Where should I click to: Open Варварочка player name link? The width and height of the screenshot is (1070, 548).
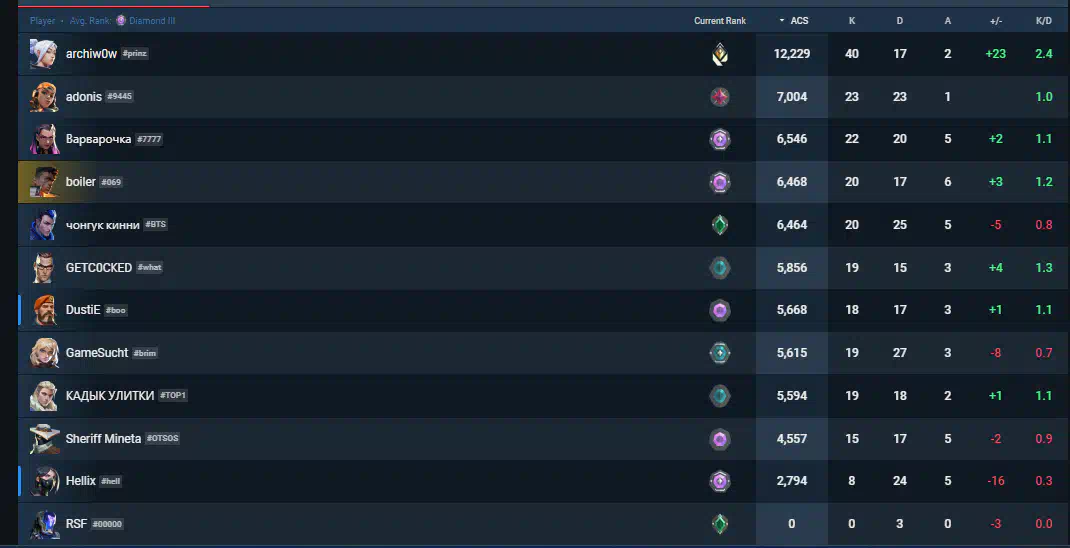point(98,139)
